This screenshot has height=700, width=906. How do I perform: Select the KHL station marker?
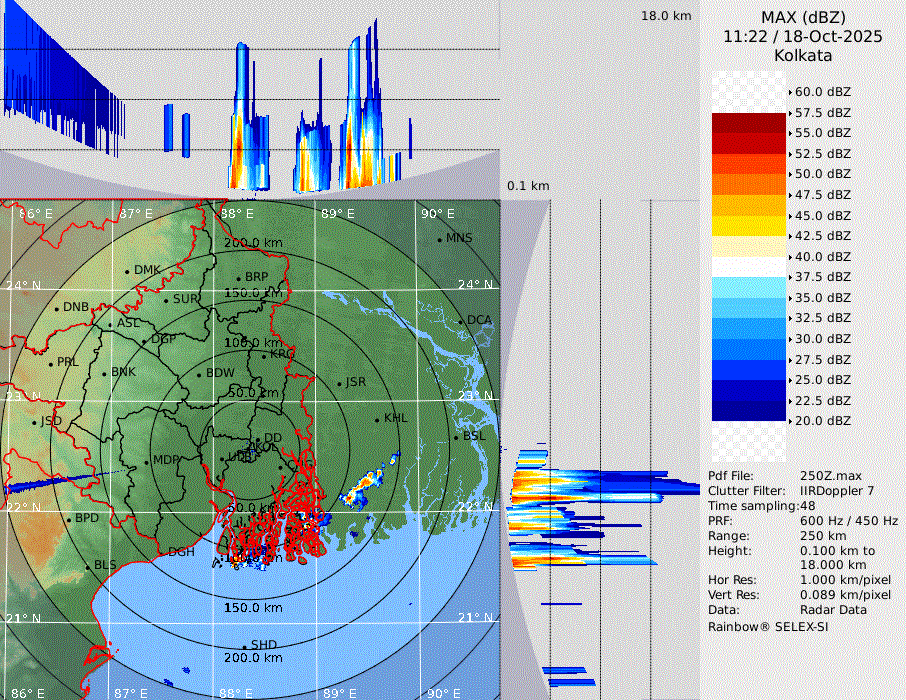click(x=377, y=419)
